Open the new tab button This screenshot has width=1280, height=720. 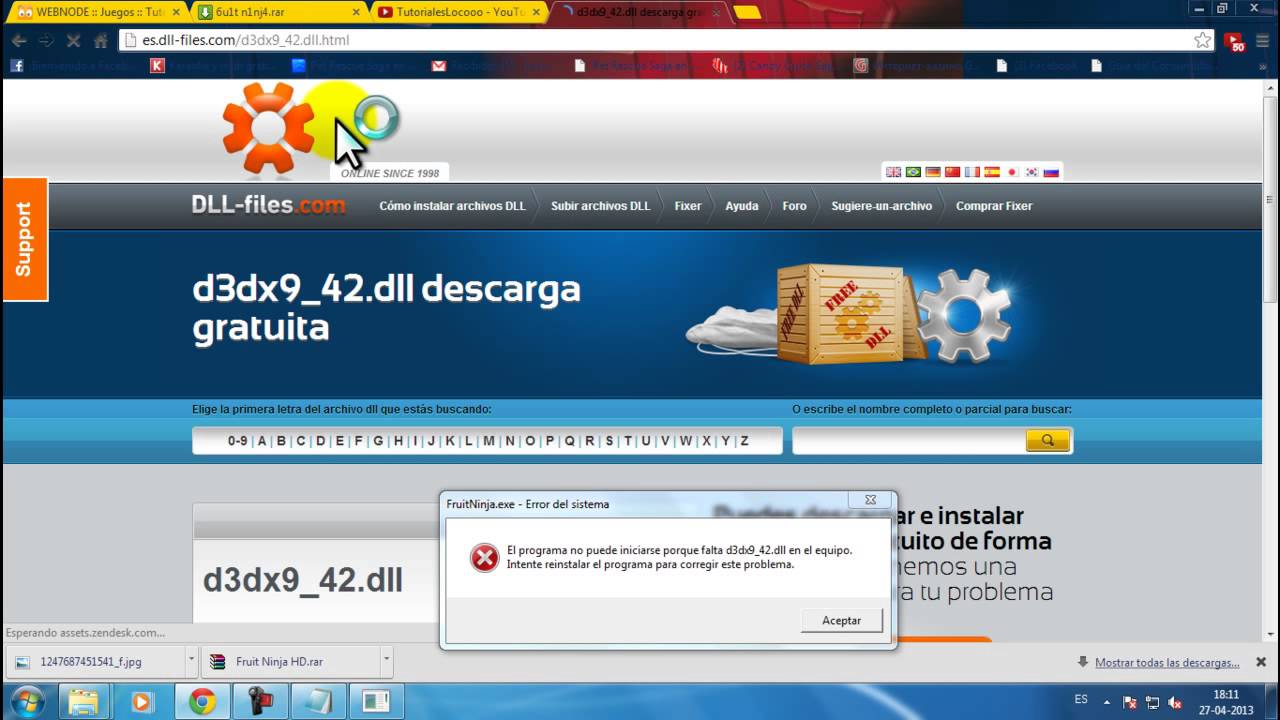click(x=747, y=12)
